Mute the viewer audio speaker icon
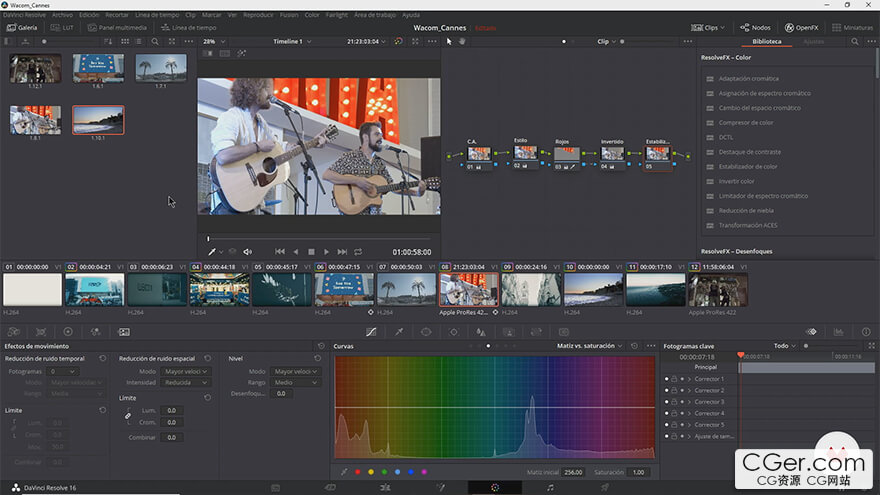 point(247,252)
